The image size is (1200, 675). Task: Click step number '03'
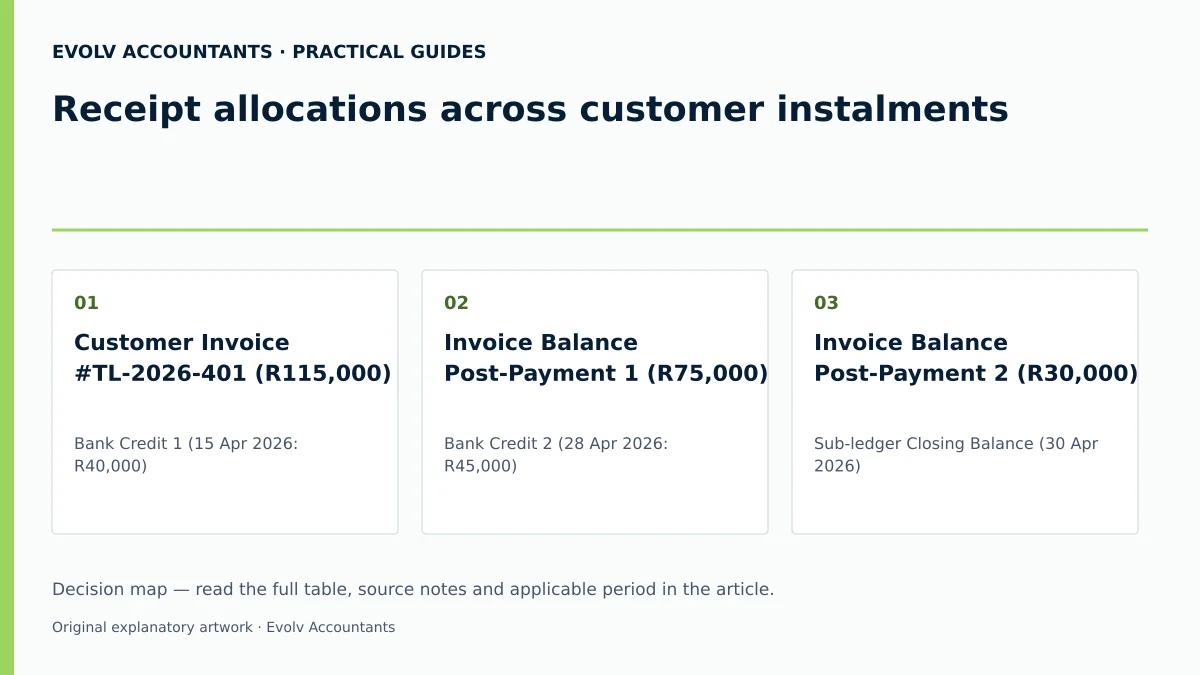coord(826,303)
